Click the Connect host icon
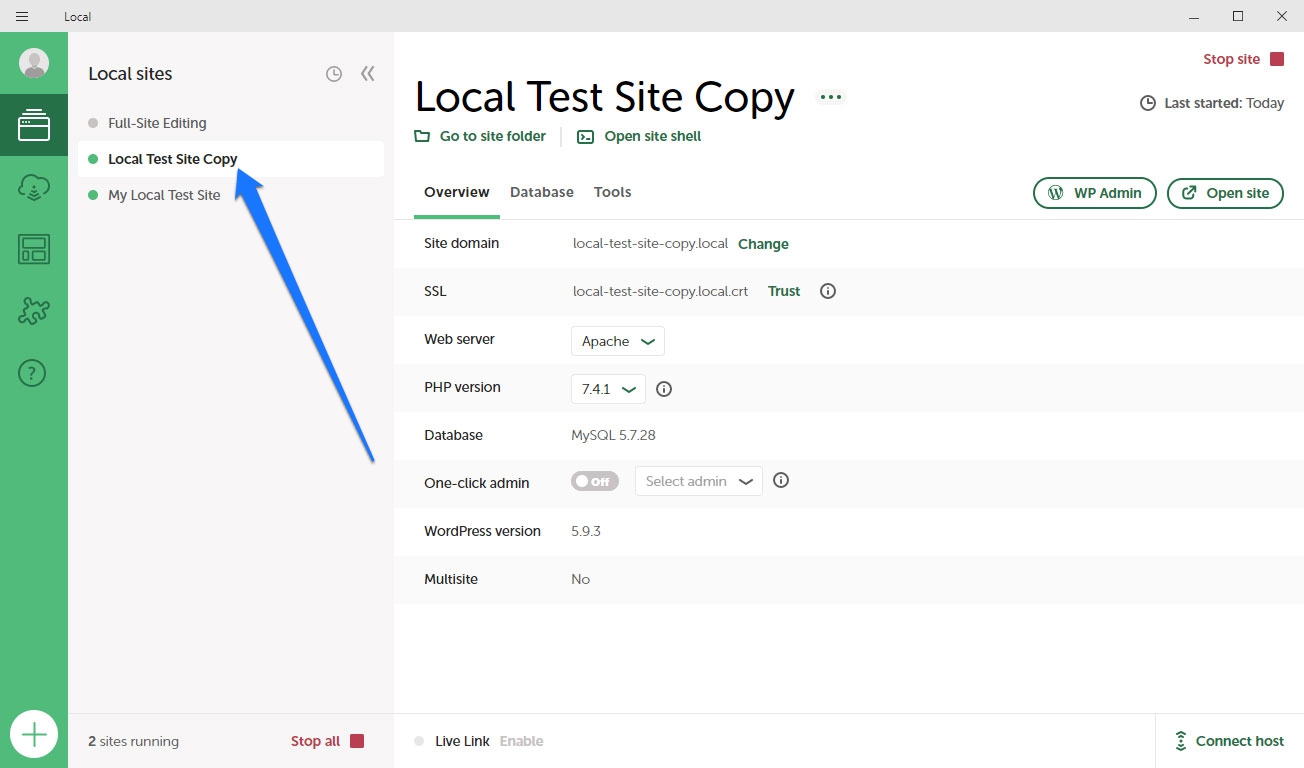1304x768 pixels. [x=1180, y=741]
